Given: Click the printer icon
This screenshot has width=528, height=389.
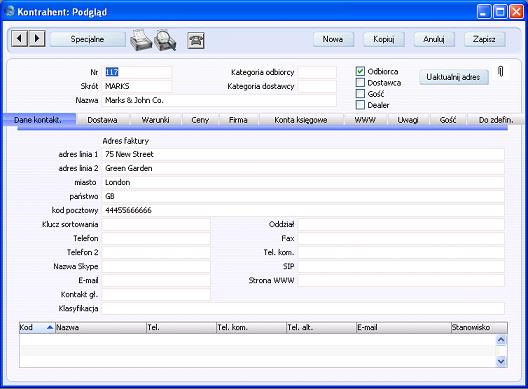Looking at the screenshot, I should coord(141,40).
